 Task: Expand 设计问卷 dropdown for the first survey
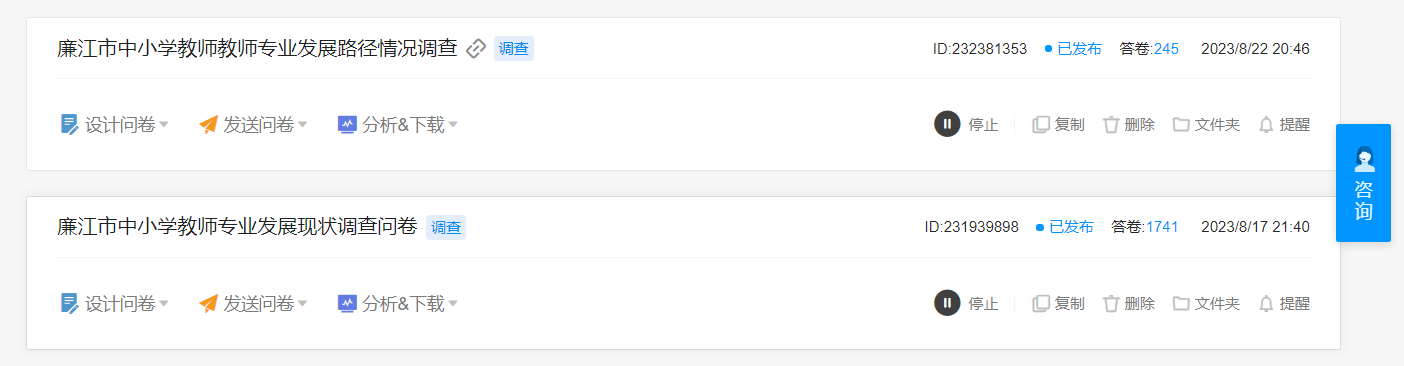pyautogui.click(x=114, y=124)
